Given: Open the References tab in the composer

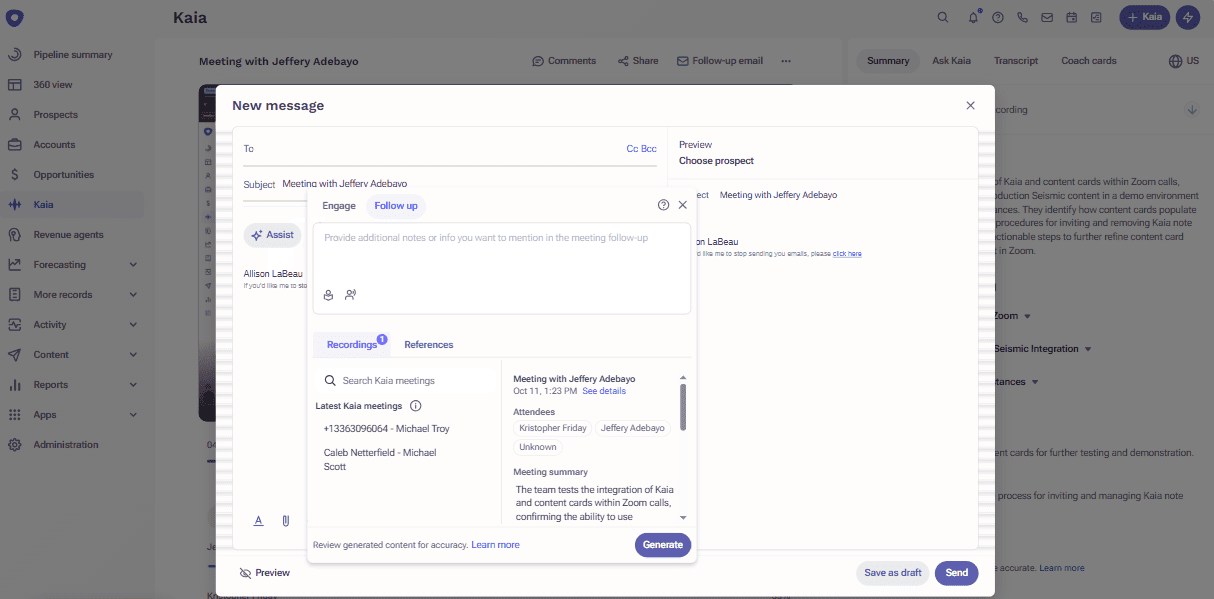Looking at the screenshot, I should [428, 344].
